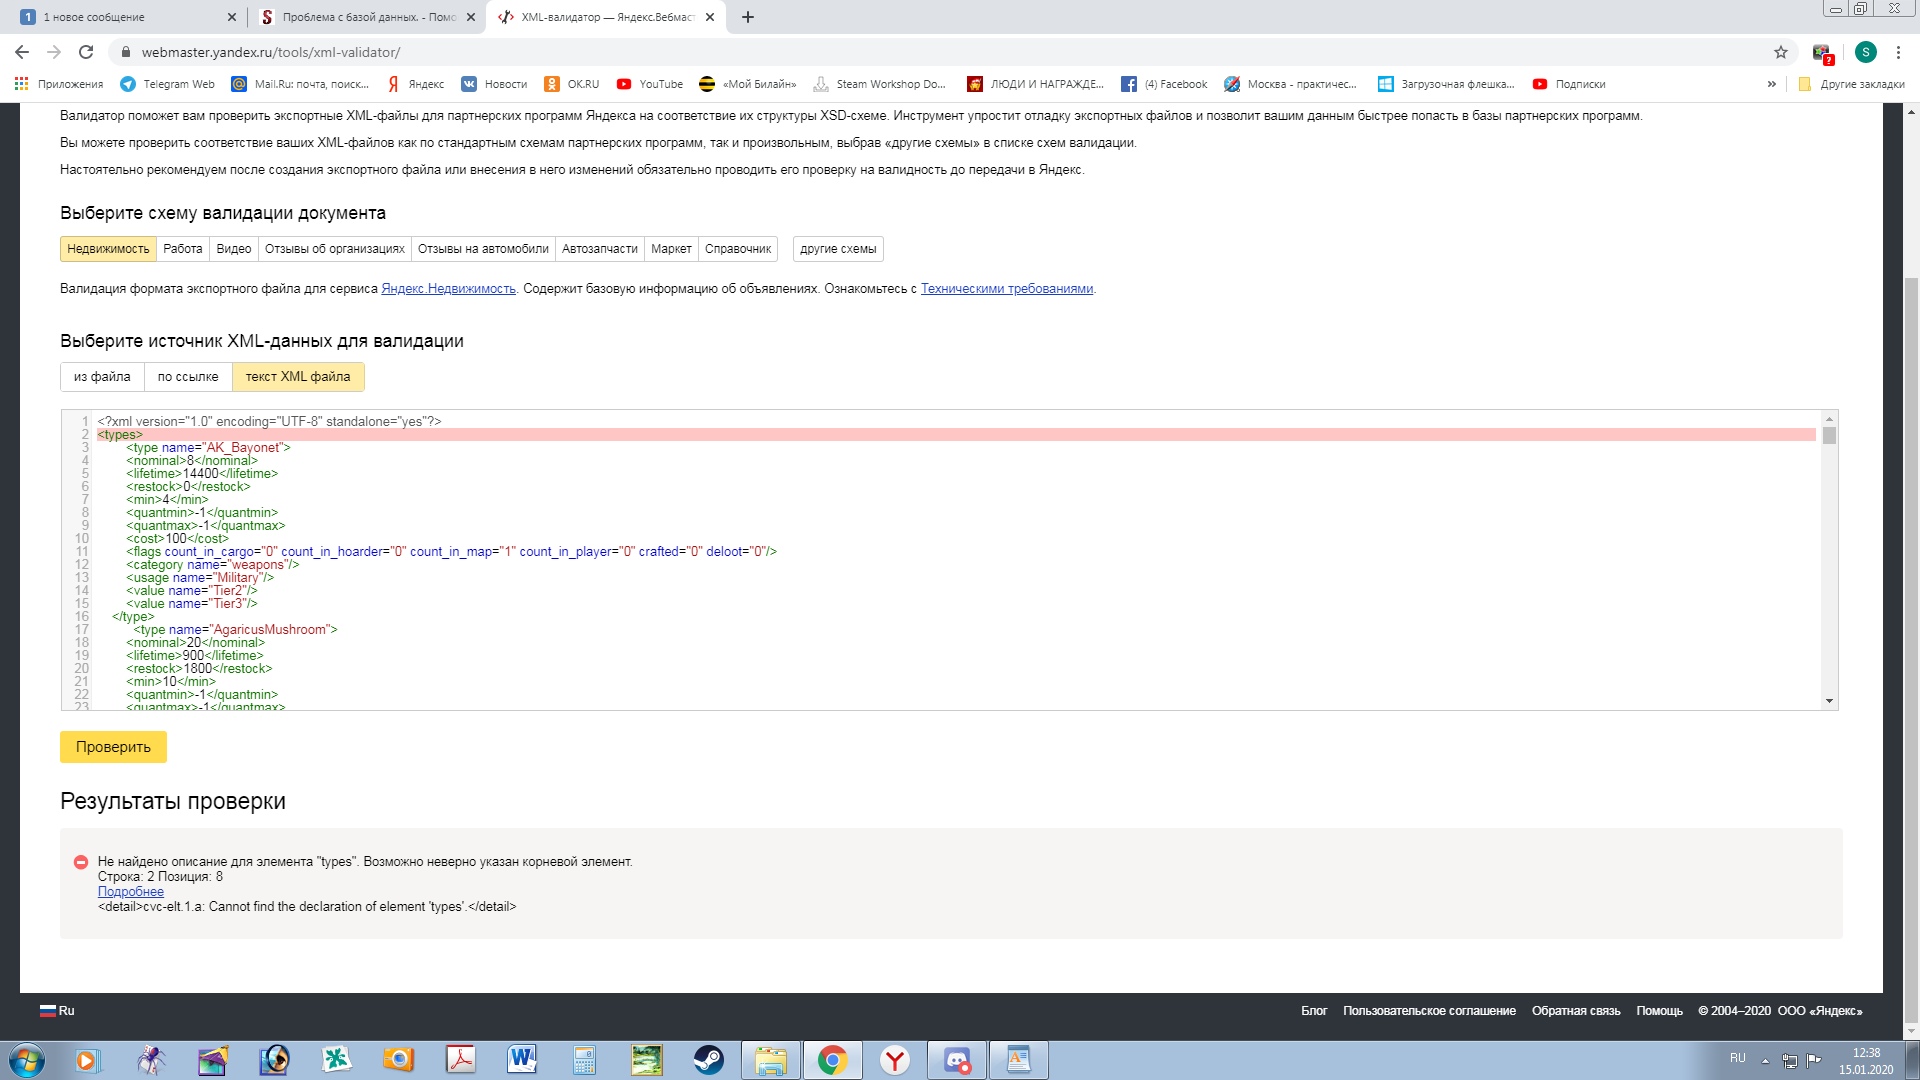
Task: Switch to 'по ссылке' source tab
Action: 188,377
